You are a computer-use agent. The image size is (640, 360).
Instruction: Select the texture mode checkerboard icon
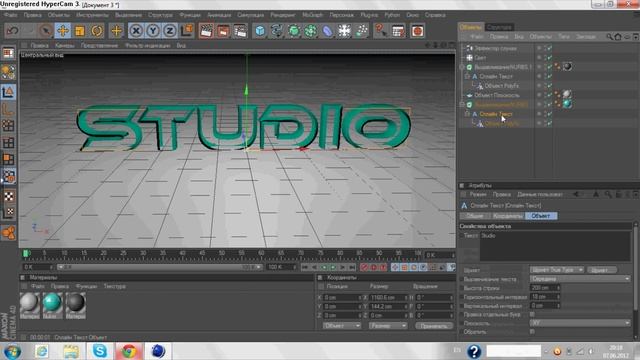click(9, 196)
